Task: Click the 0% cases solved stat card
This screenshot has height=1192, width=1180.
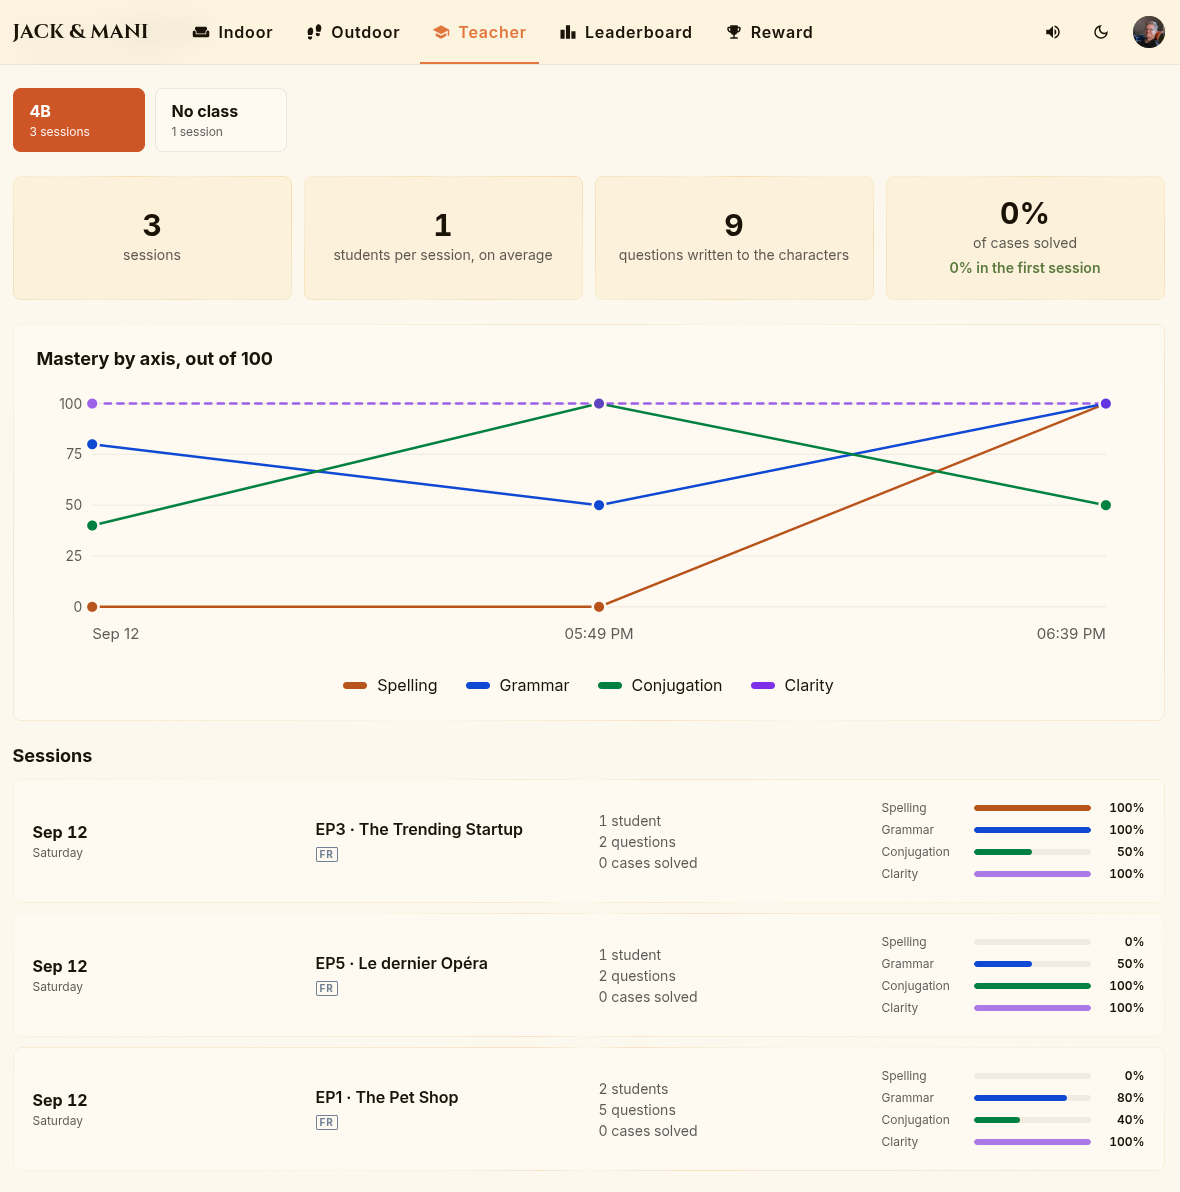Action: [1025, 238]
